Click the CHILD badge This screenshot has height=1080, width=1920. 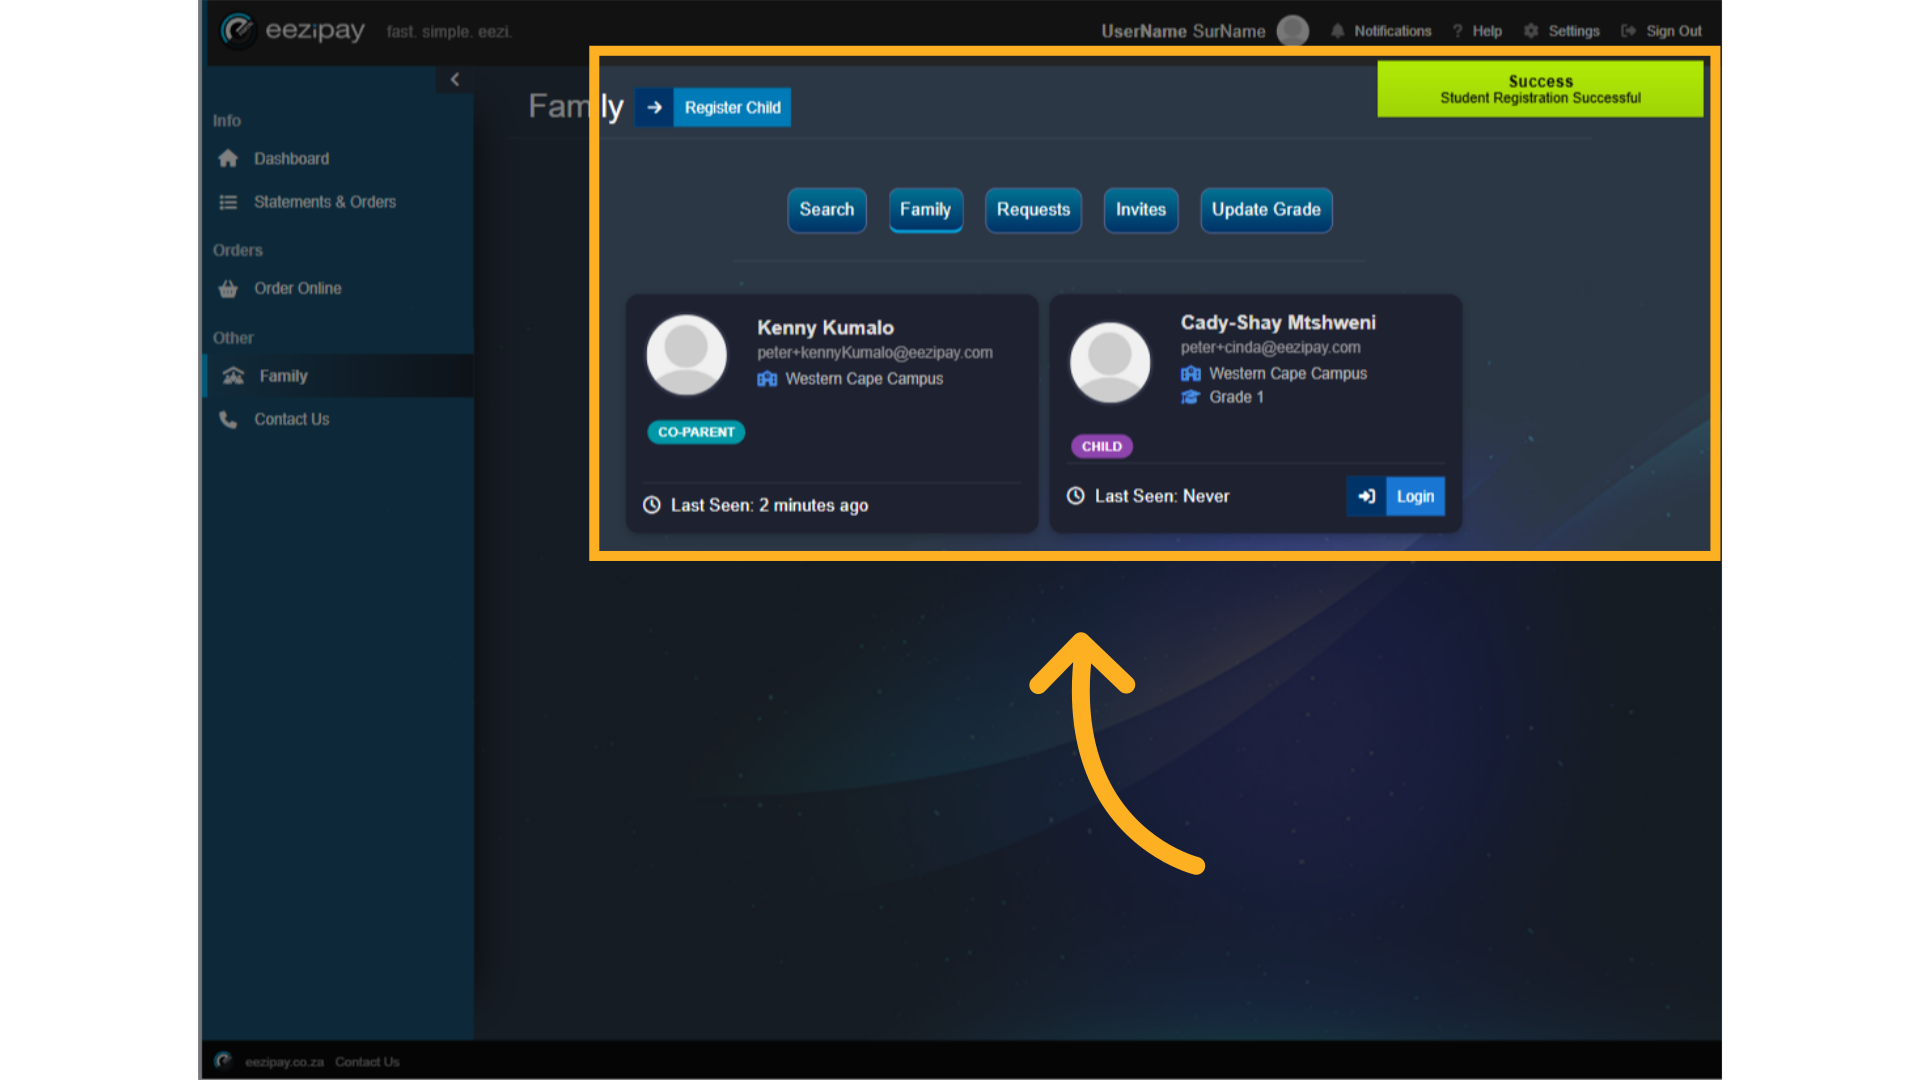tap(1102, 446)
